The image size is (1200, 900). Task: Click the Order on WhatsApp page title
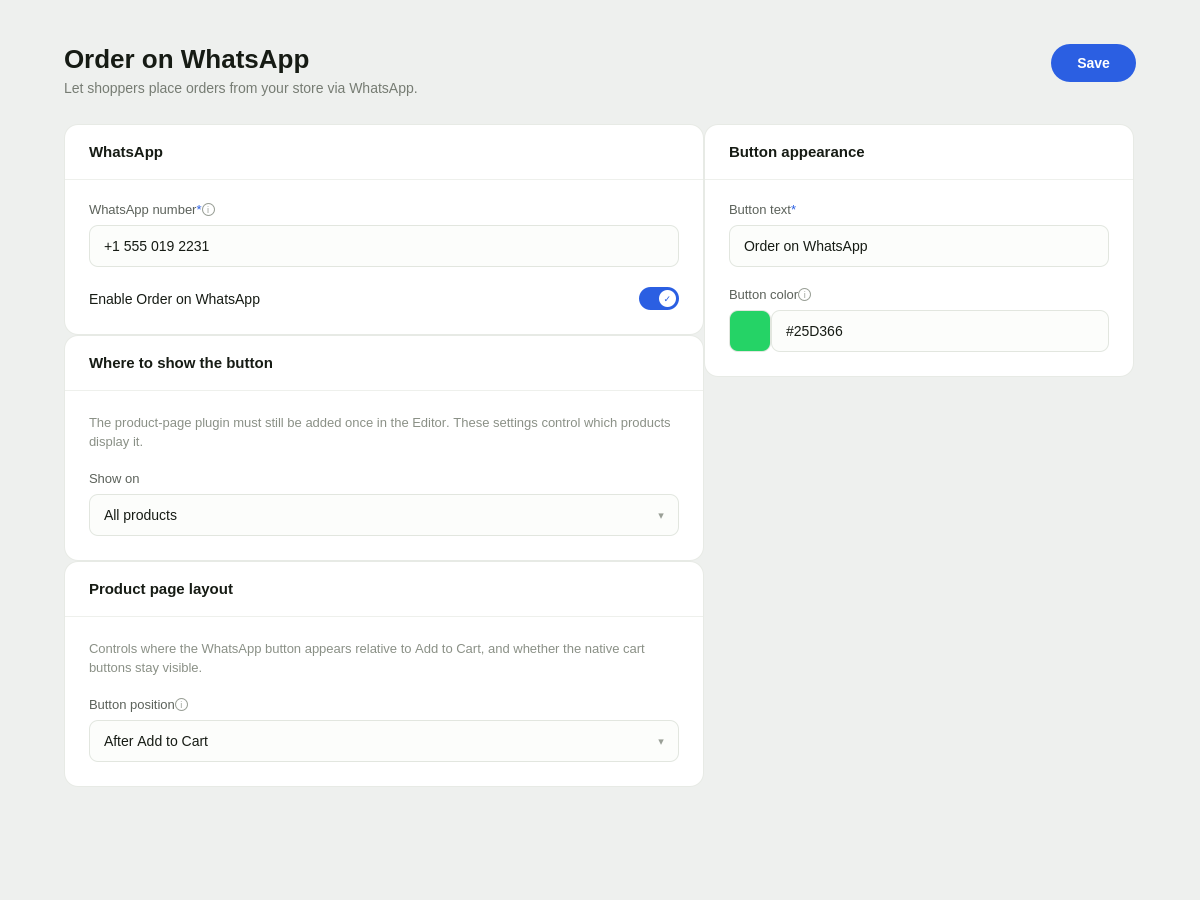(187, 59)
